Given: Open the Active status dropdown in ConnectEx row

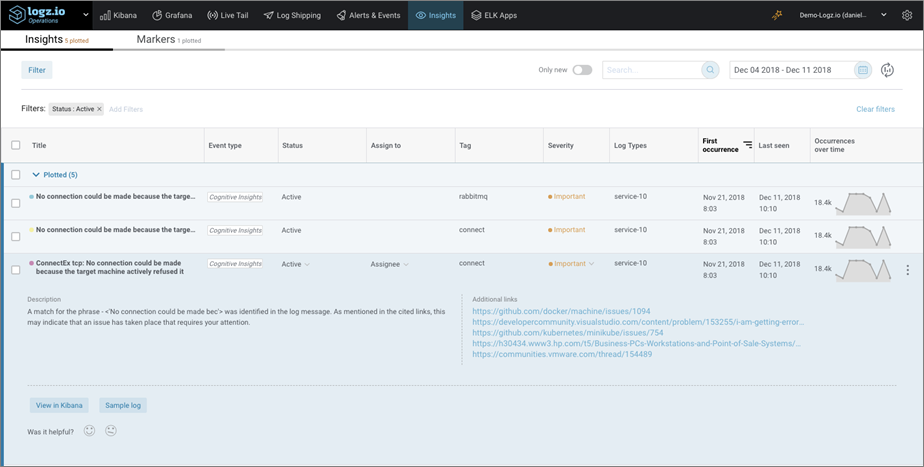Looking at the screenshot, I should click(x=296, y=264).
